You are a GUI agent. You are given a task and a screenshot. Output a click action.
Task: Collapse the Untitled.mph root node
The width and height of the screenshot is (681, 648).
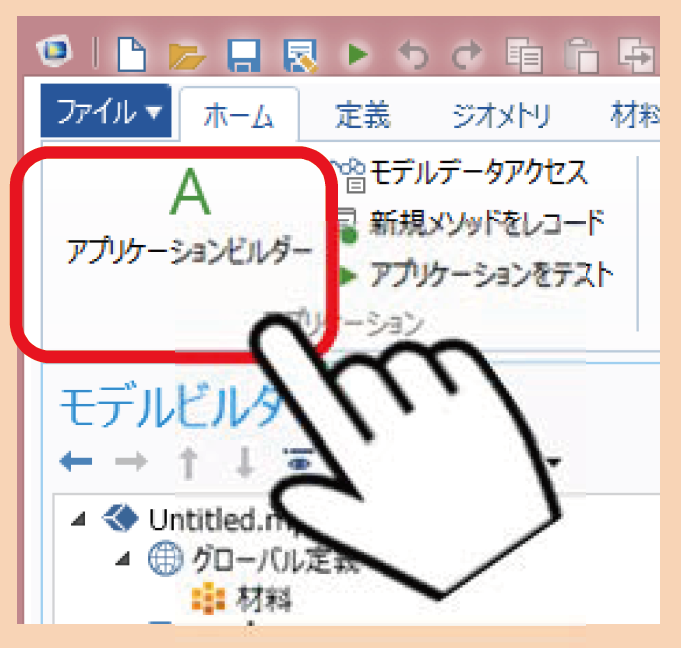(x=79, y=519)
